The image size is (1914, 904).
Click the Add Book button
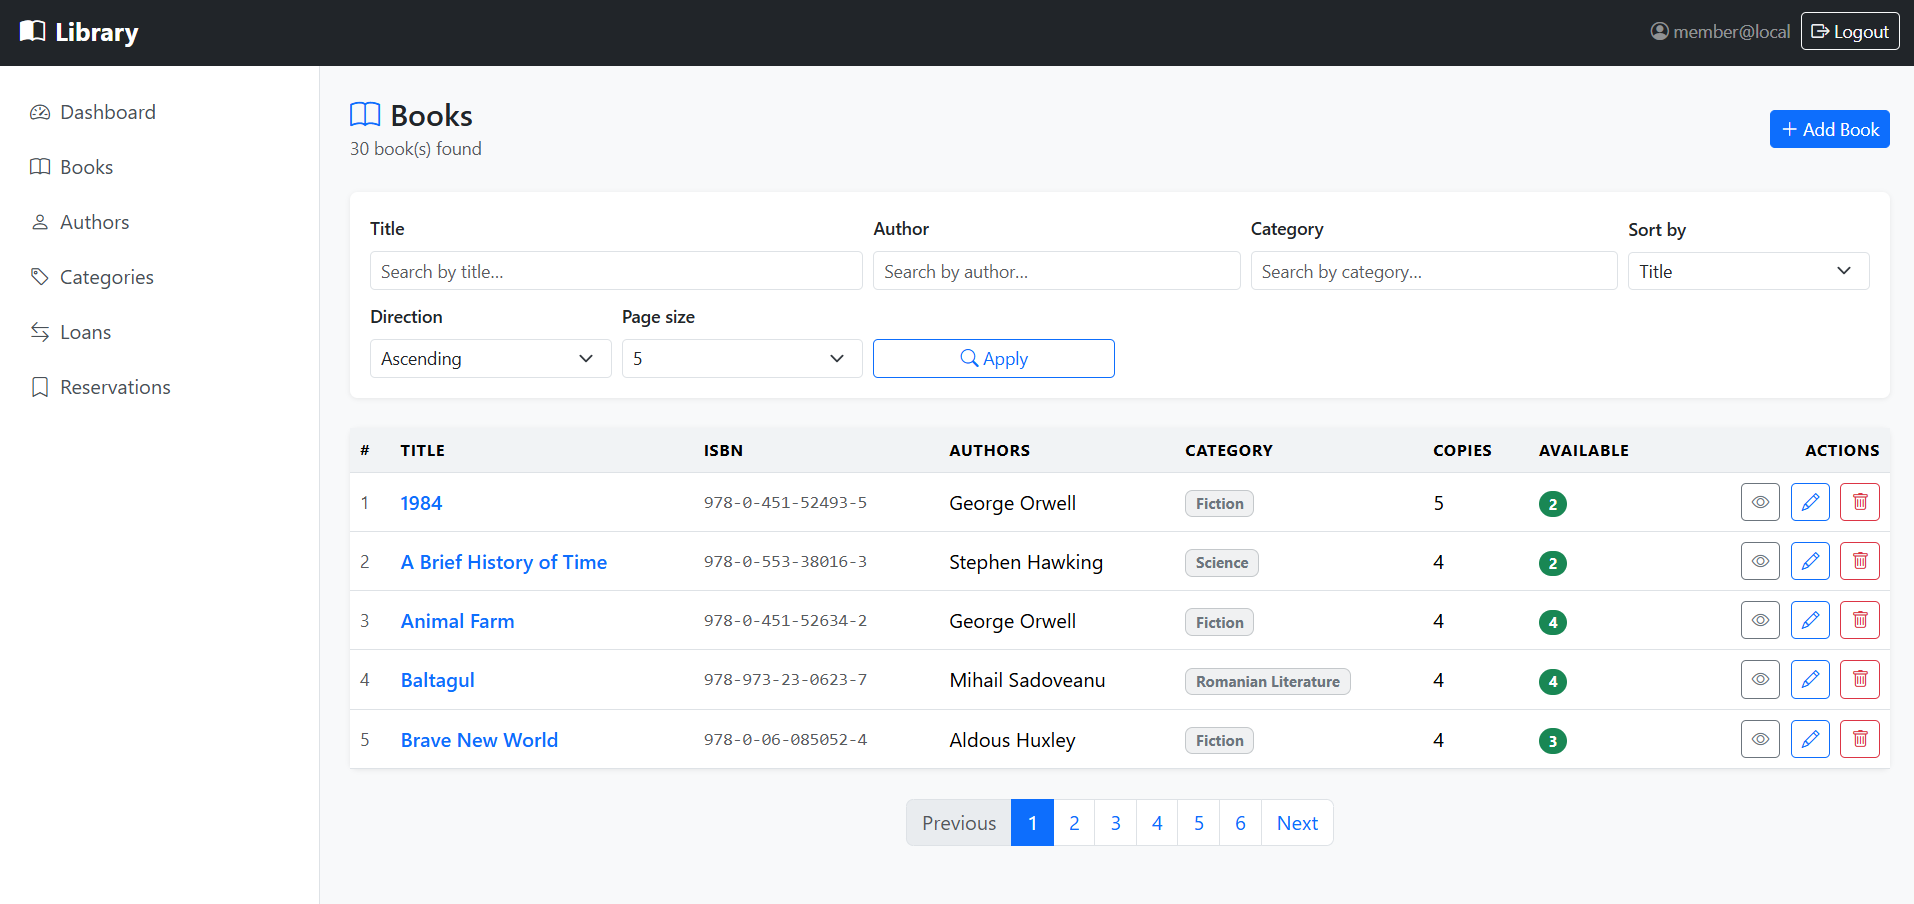[1829, 129]
